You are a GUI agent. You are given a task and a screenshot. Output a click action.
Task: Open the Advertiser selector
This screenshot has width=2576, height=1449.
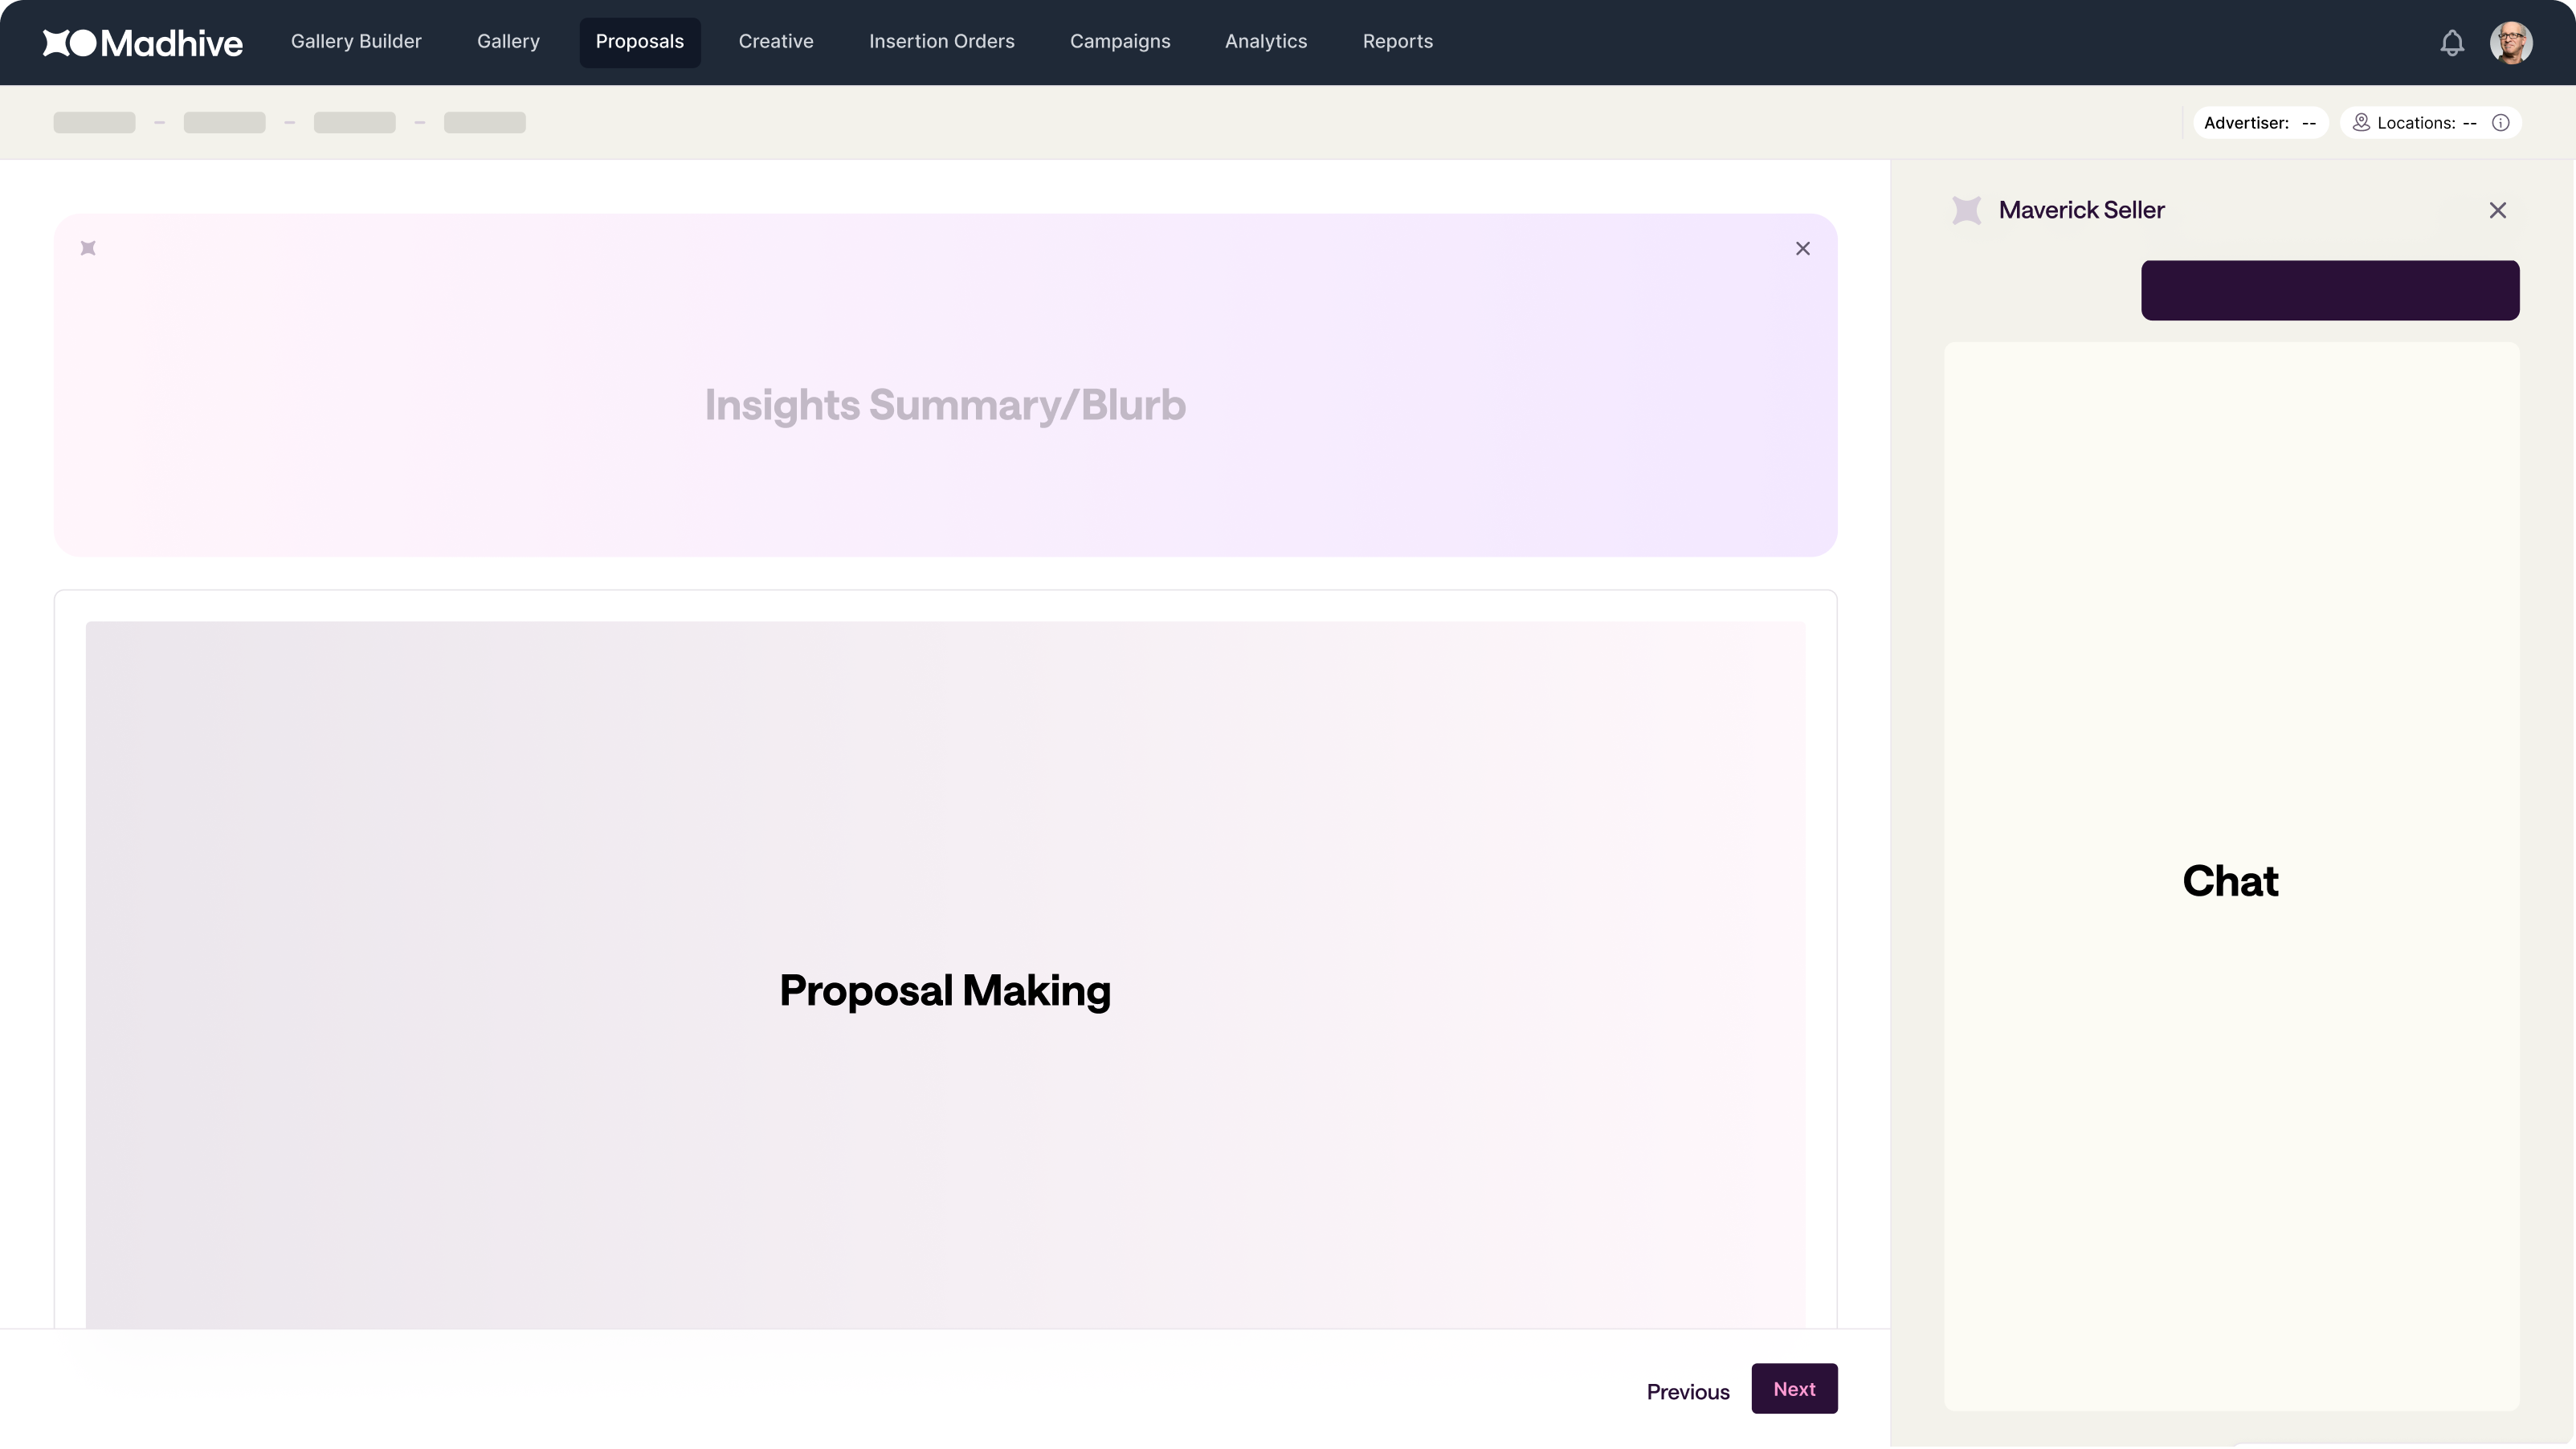pos(2260,123)
